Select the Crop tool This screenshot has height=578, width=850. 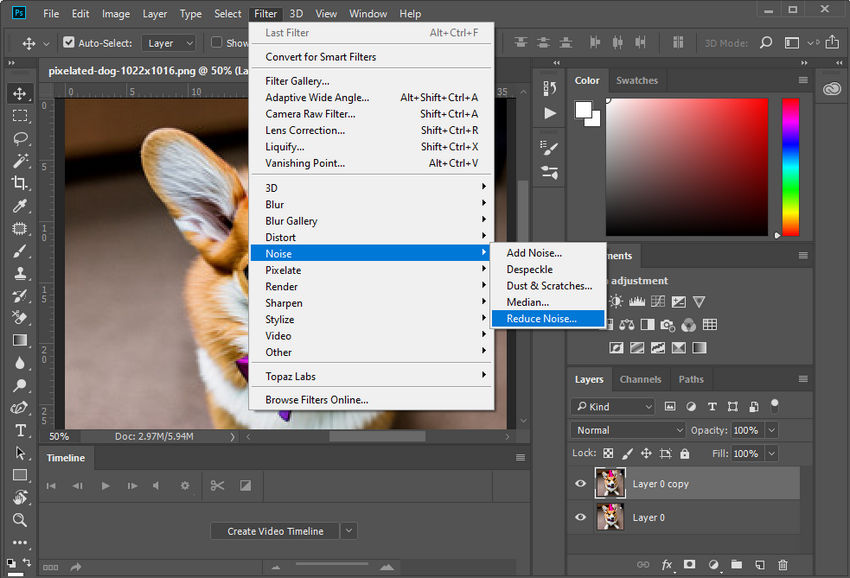click(x=20, y=183)
